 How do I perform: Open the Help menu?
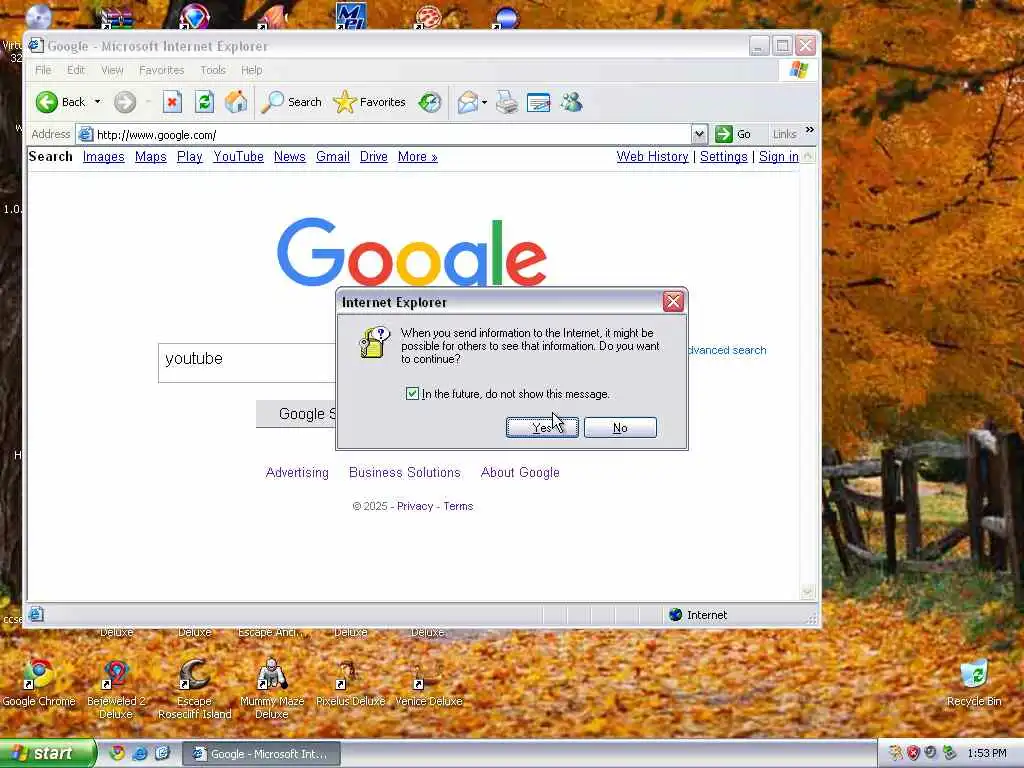pos(251,70)
